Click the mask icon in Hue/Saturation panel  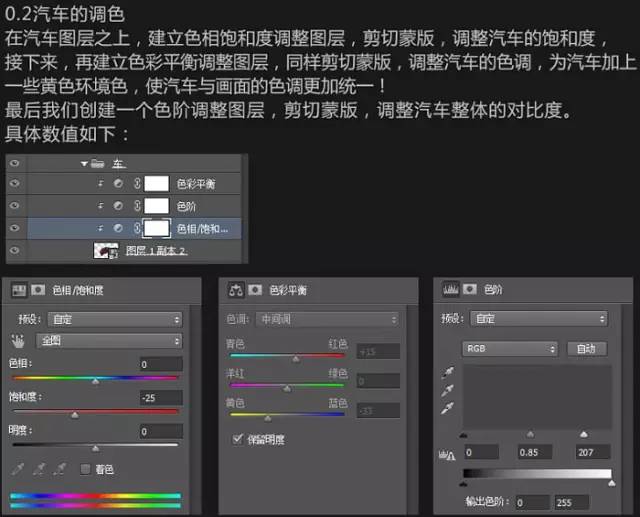pyautogui.click(x=37, y=290)
